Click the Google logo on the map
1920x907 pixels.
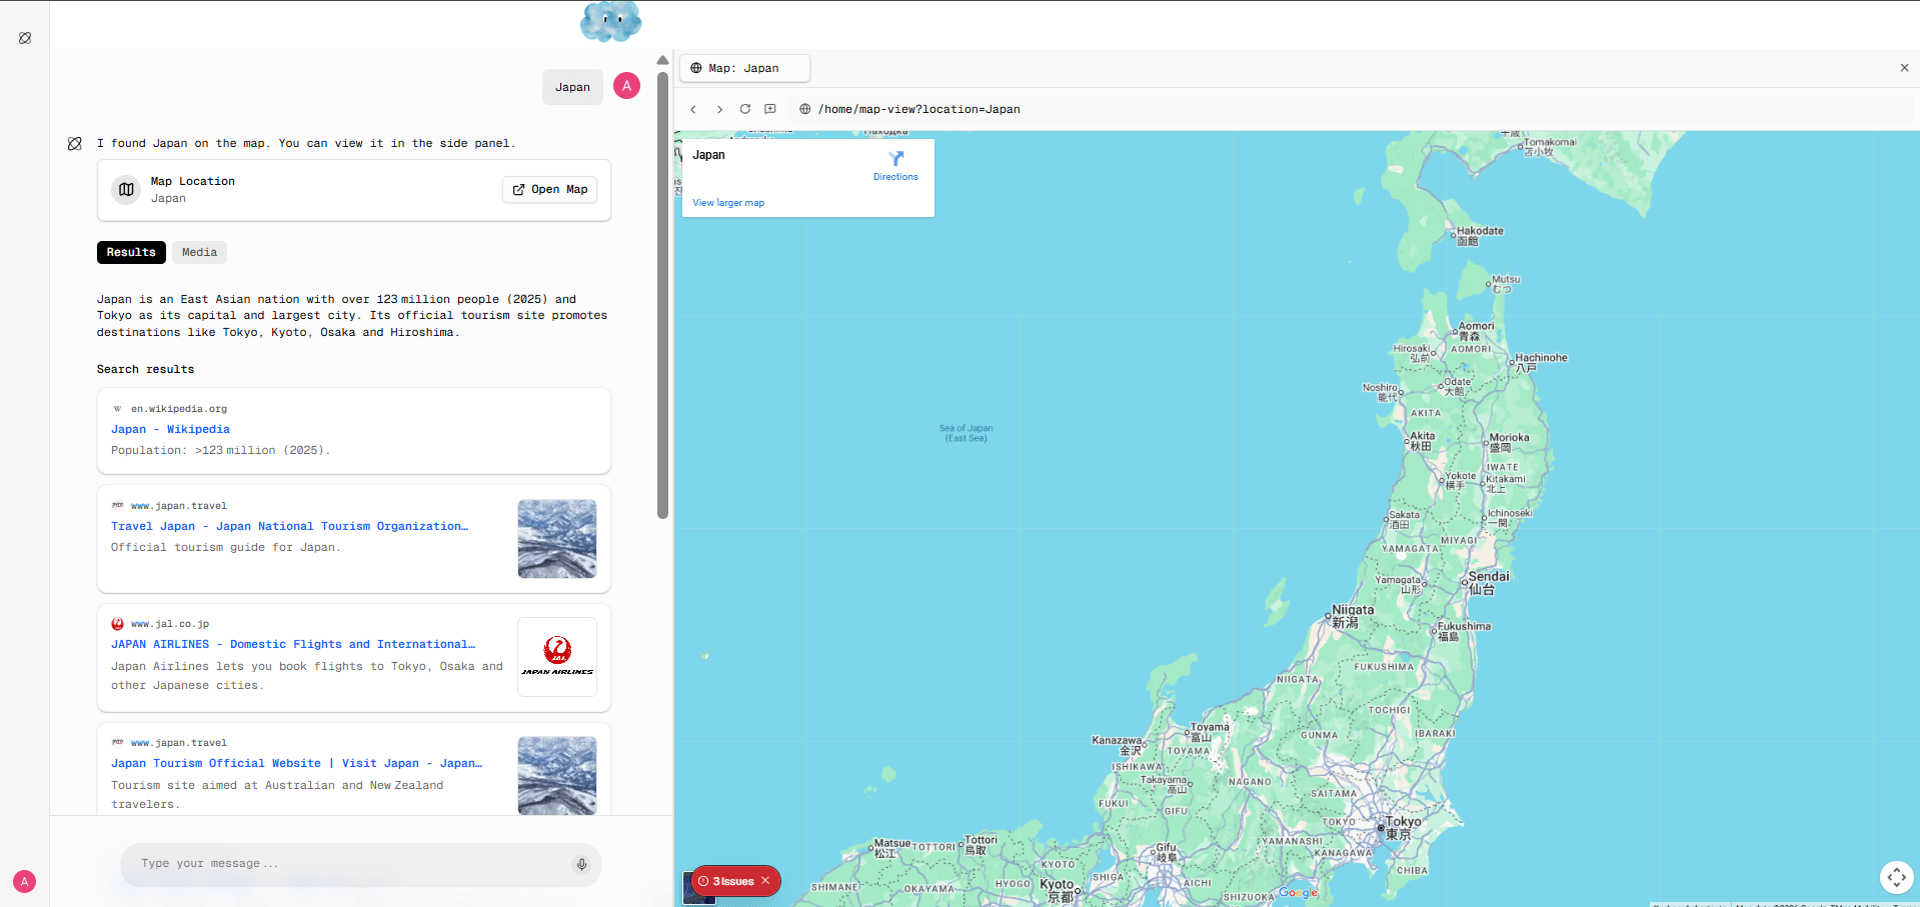tap(1298, 892)
